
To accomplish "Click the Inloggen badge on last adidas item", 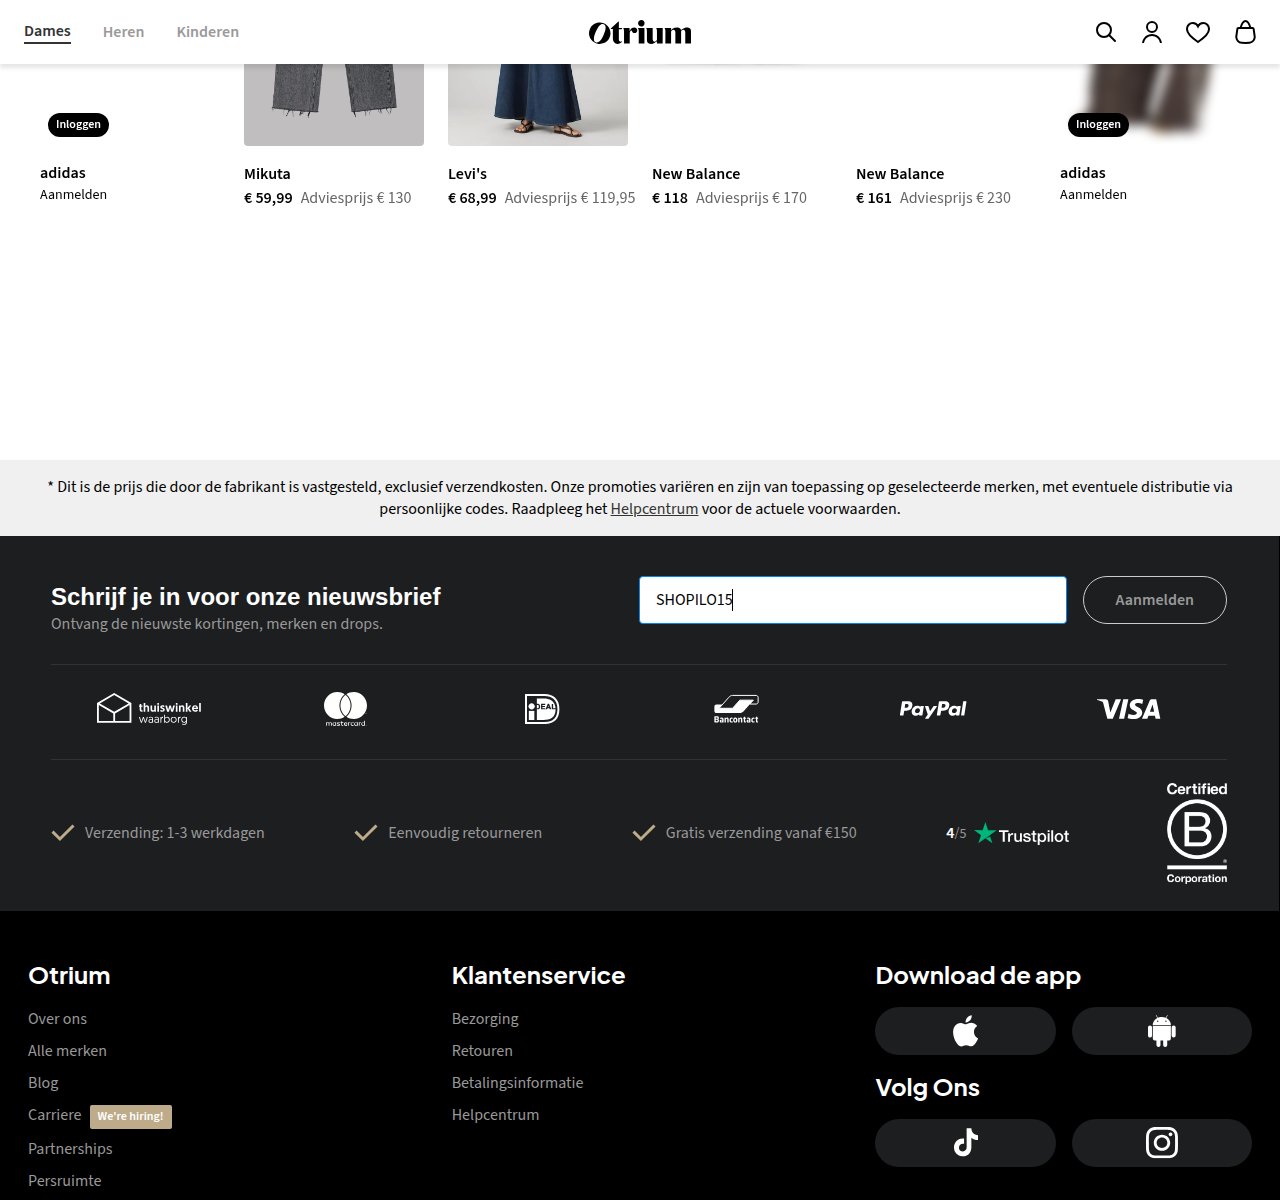I will pyautogui.click(x=1098, y=125).
